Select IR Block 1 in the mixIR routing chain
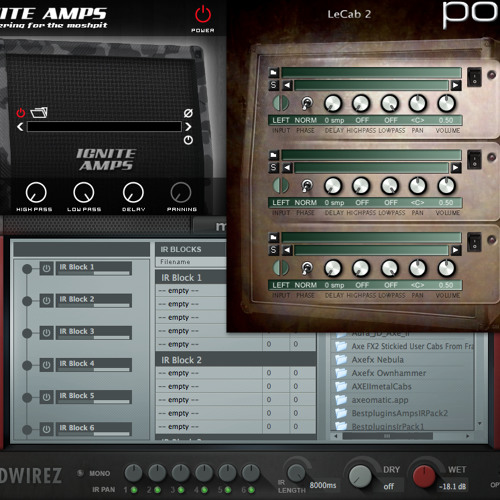Viewport: 500px width, 500px height. pos(94,268)
